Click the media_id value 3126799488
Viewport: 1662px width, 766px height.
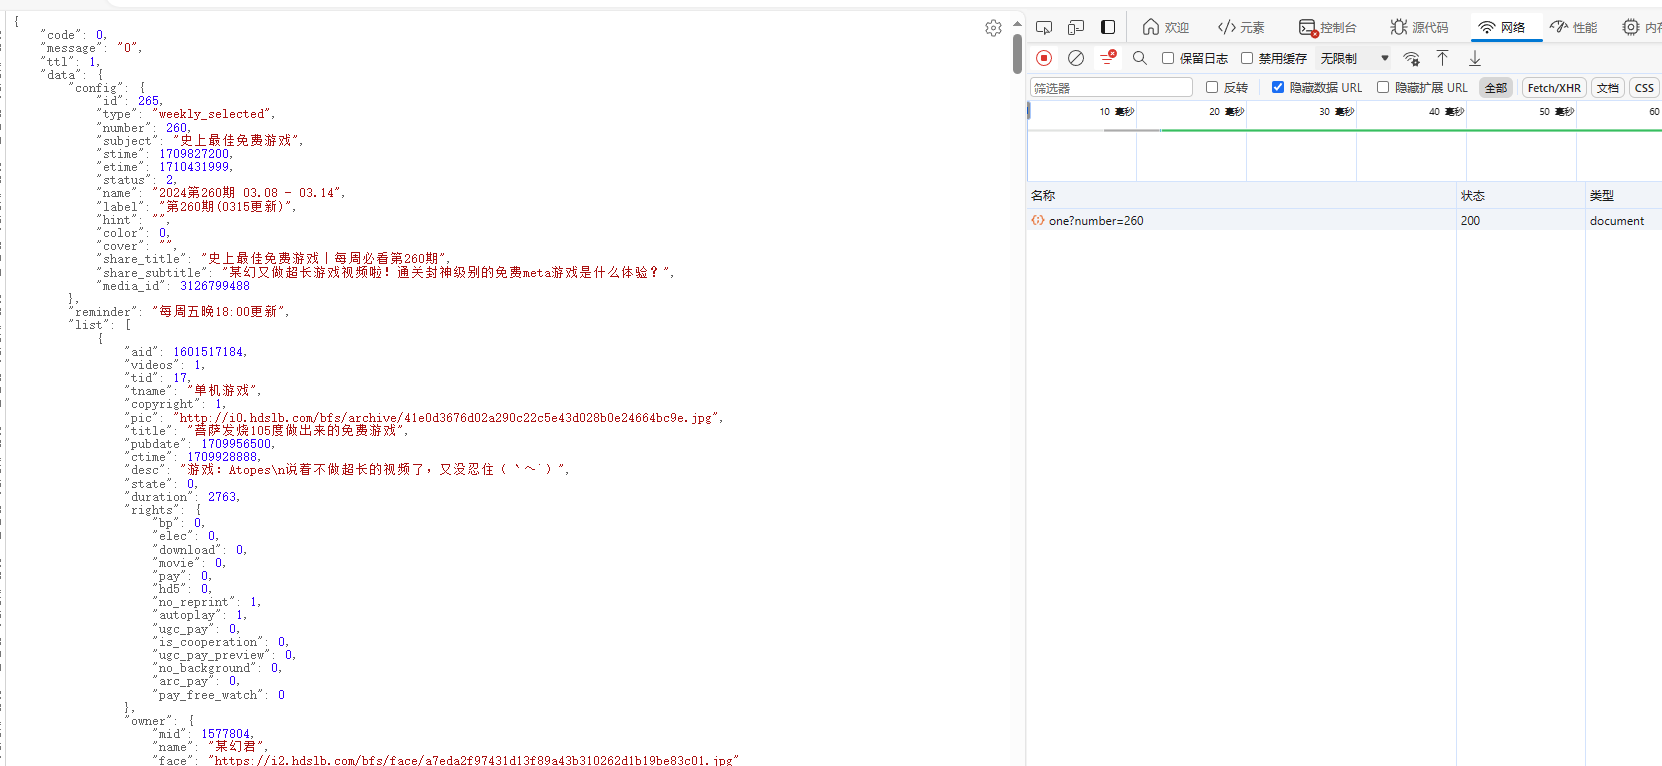pyautogui.click(x=215, y=285)
